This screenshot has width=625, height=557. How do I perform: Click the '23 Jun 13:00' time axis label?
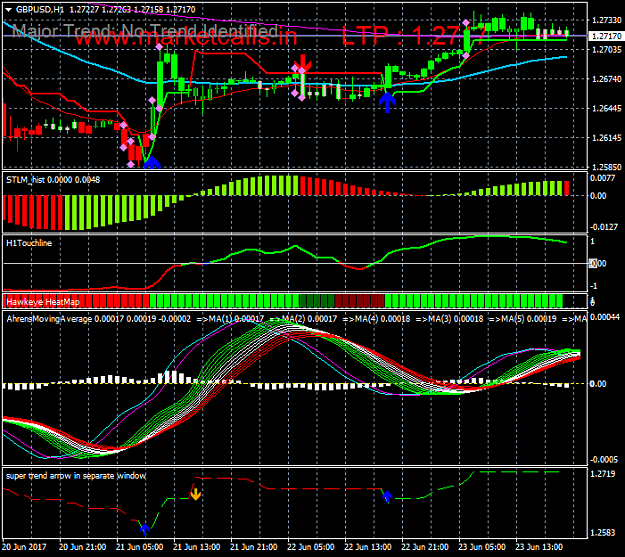pos(539,547)
